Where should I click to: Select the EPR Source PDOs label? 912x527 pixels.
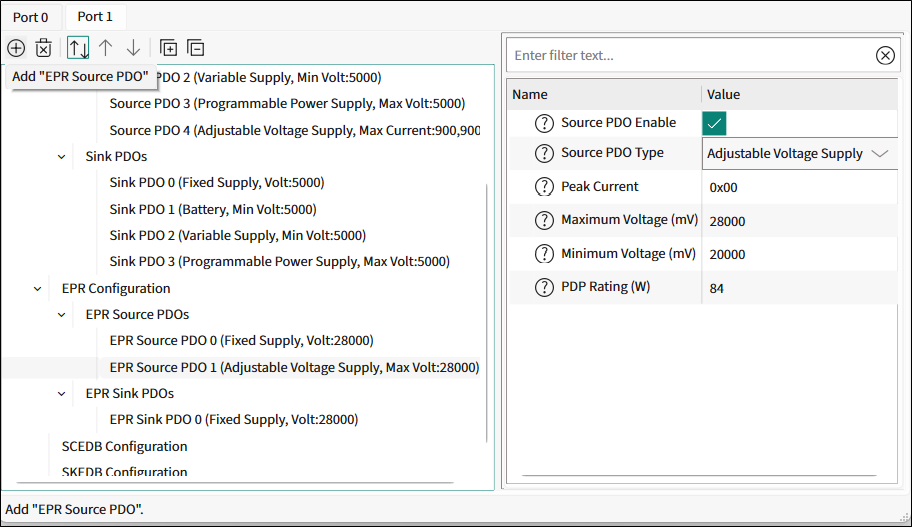(137, 315)
